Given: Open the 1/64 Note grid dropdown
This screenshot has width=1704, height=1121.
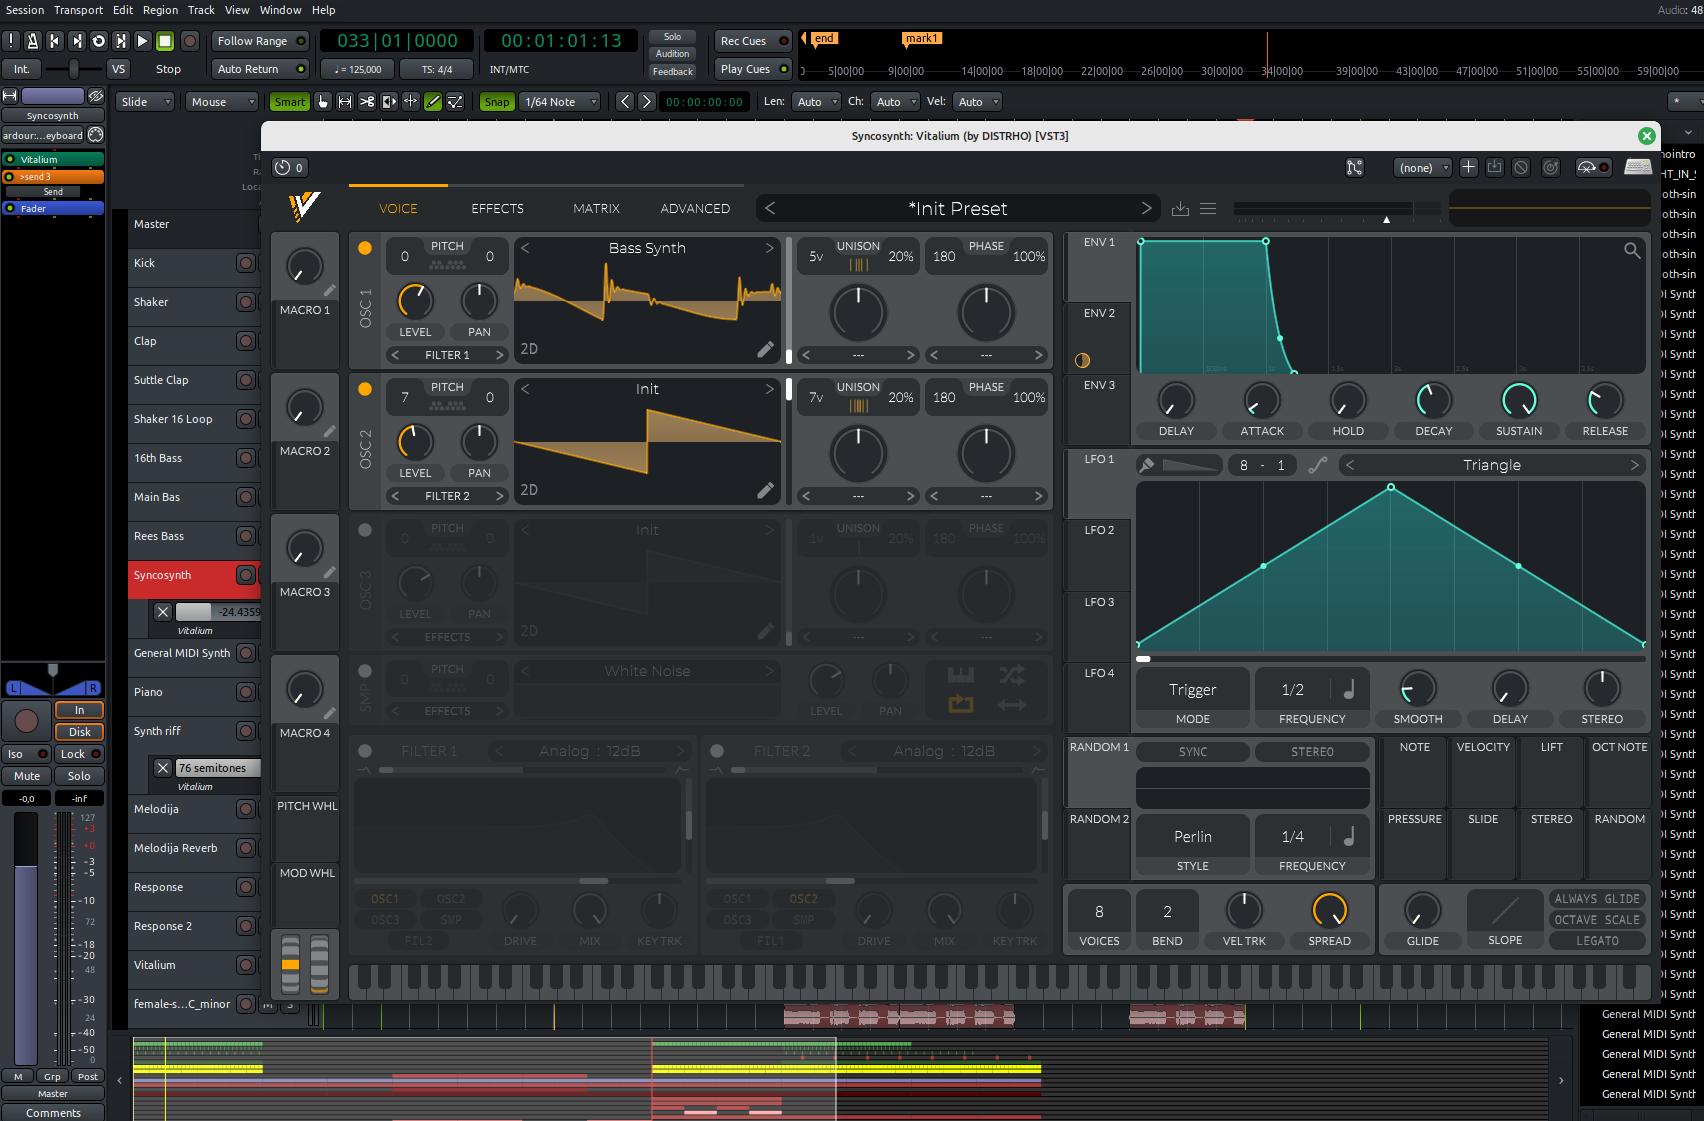Looking at the screenshot, I should (x=560, y=101).
